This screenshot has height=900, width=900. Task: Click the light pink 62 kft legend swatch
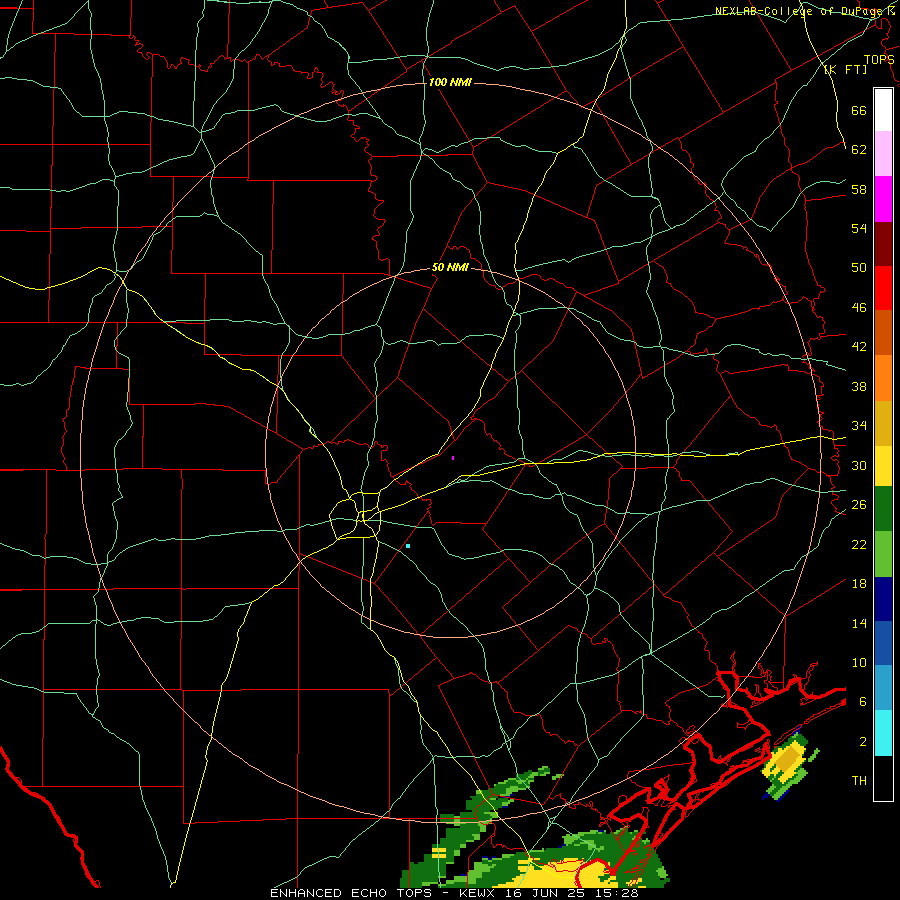coord(883,153)
